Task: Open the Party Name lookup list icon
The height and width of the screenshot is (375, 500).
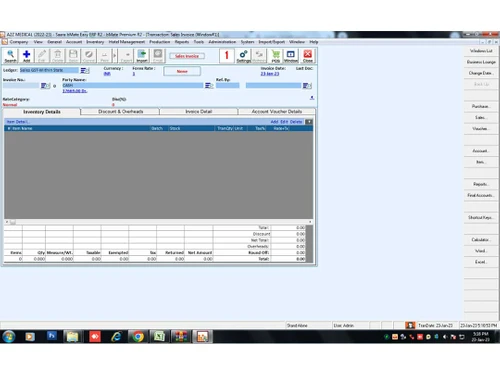Action: click(209, 86)
